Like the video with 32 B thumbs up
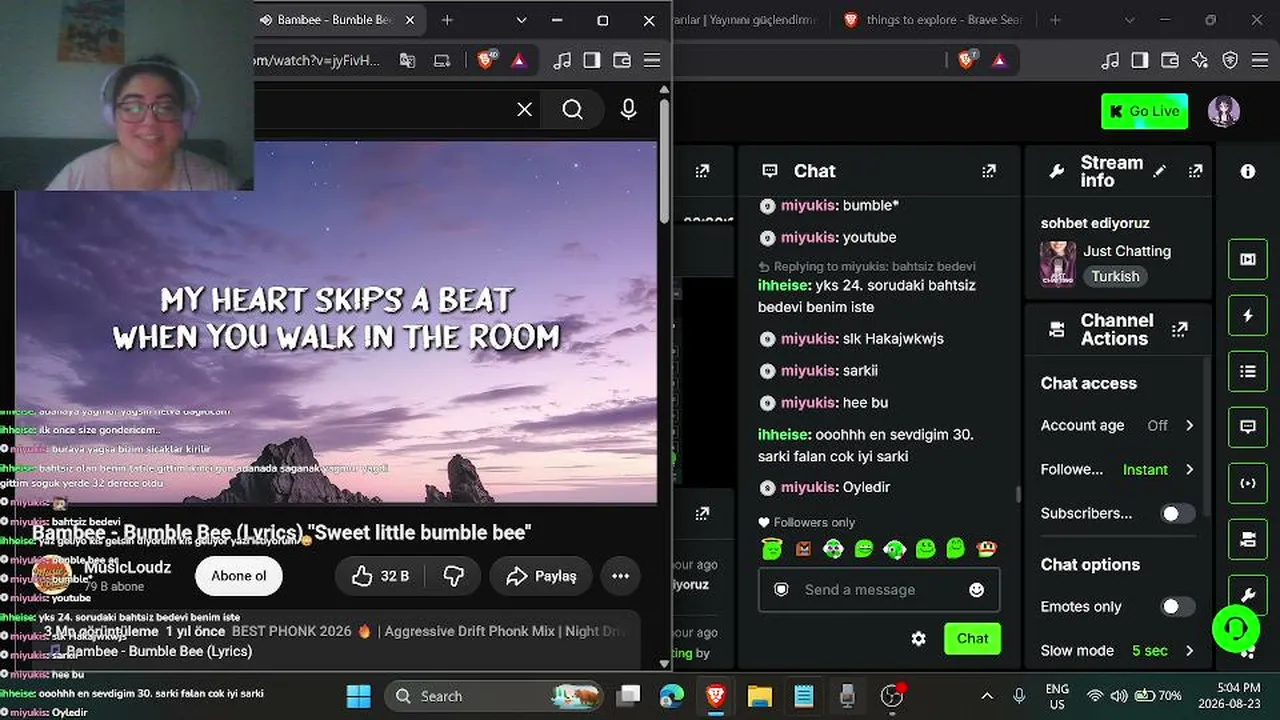Viewport: 1280px width, 720px height. click(381, 576)
